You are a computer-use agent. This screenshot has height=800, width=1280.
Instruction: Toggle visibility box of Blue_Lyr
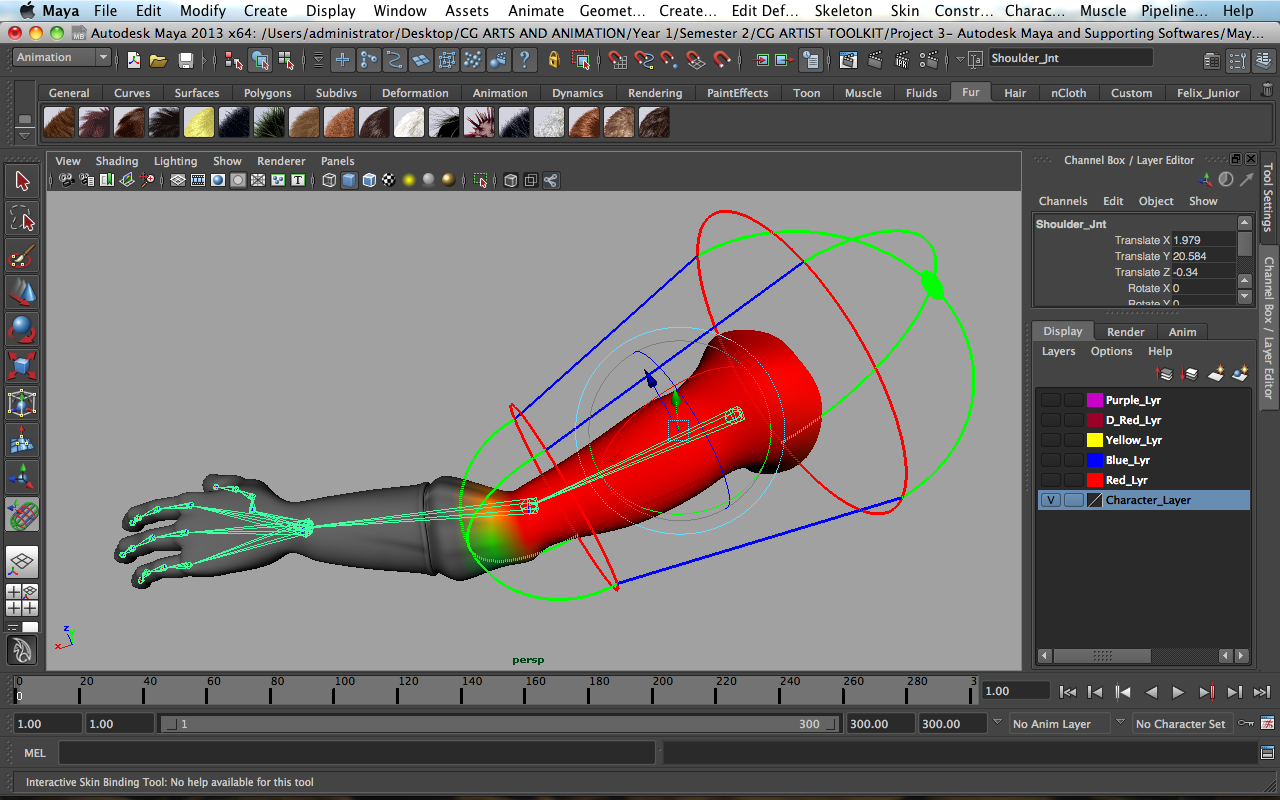pyautogui.click(x=1050, y=460)
